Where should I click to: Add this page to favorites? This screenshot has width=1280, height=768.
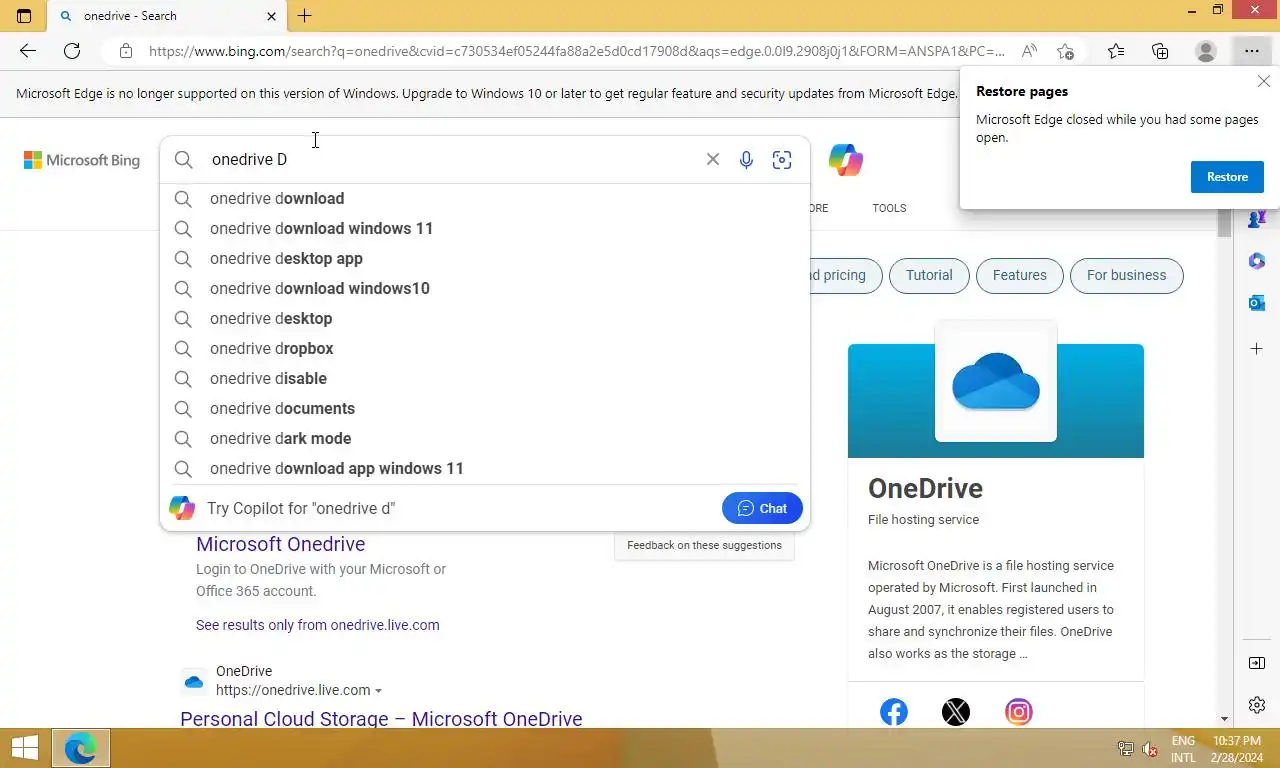tap(1066, 51)
